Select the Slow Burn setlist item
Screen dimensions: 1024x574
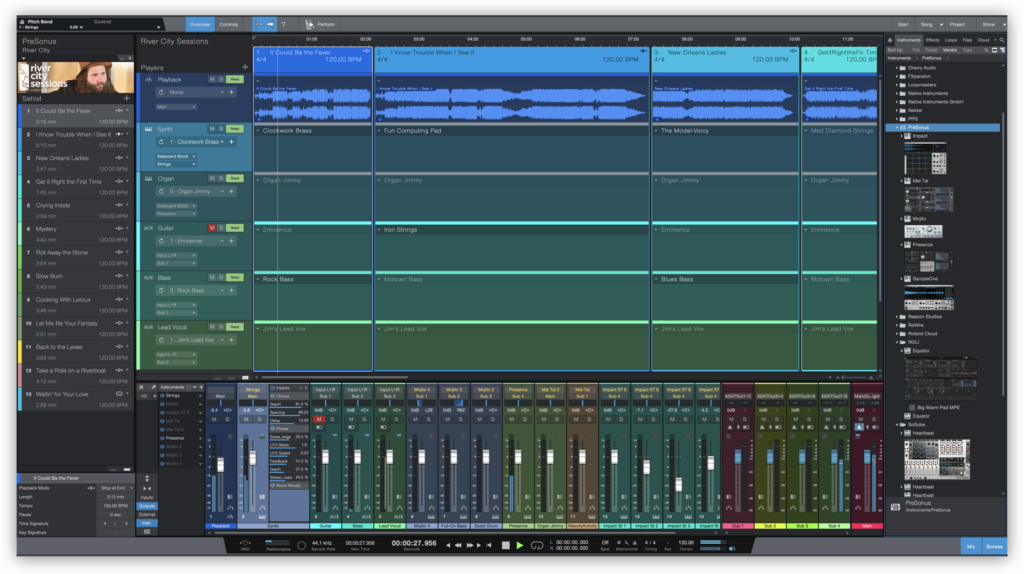click(x=76, y=281)
